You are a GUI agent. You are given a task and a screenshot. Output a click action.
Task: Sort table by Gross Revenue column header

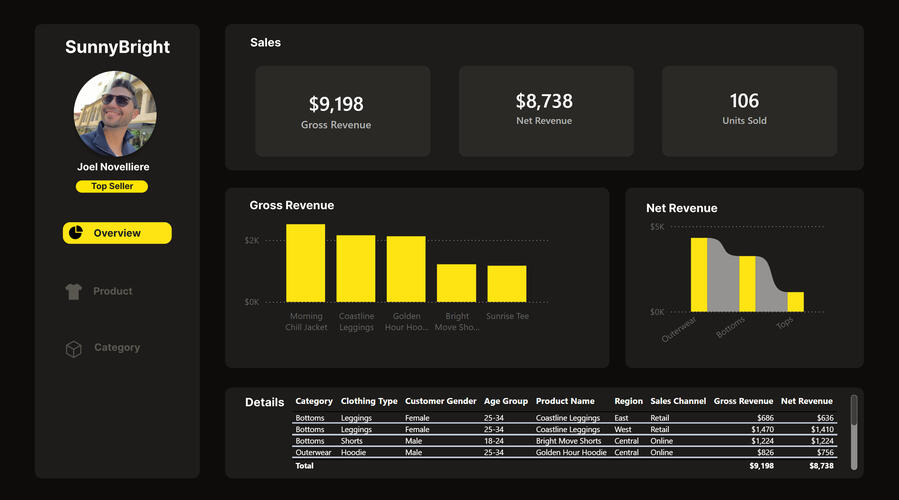[743, 401]
